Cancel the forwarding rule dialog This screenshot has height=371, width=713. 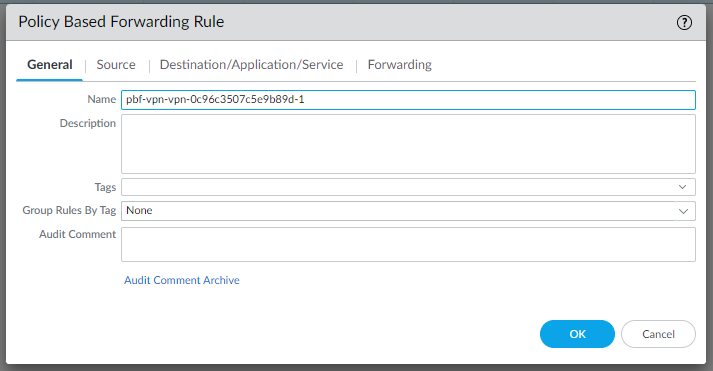tap(658, 334)
